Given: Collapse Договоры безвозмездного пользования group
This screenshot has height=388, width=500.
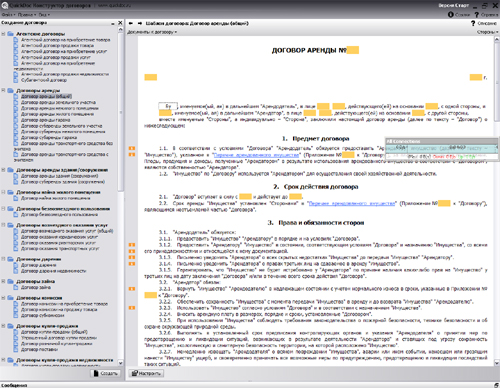Looking at the screenshot, I should pos(3,208).
